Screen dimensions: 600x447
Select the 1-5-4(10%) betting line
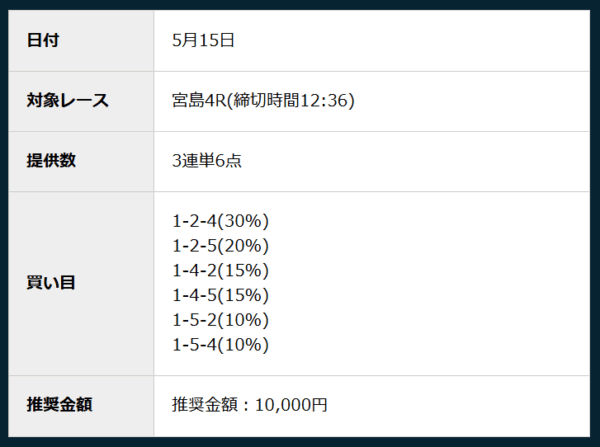coord(221,345)
